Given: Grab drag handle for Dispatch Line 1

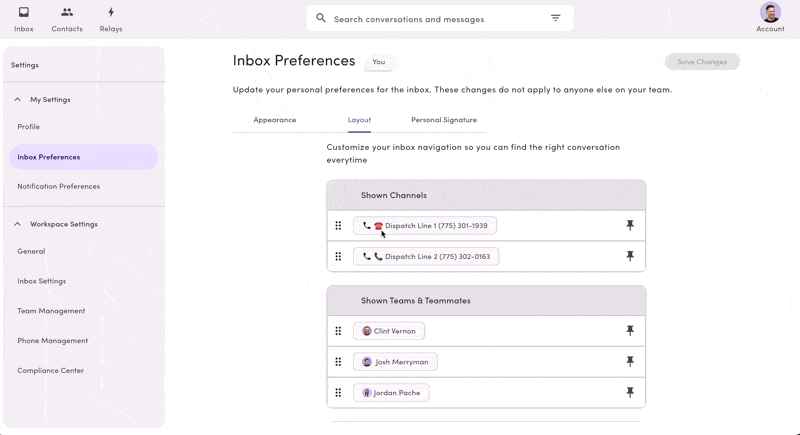Looking at the screenshot, I should pos(338,225).
